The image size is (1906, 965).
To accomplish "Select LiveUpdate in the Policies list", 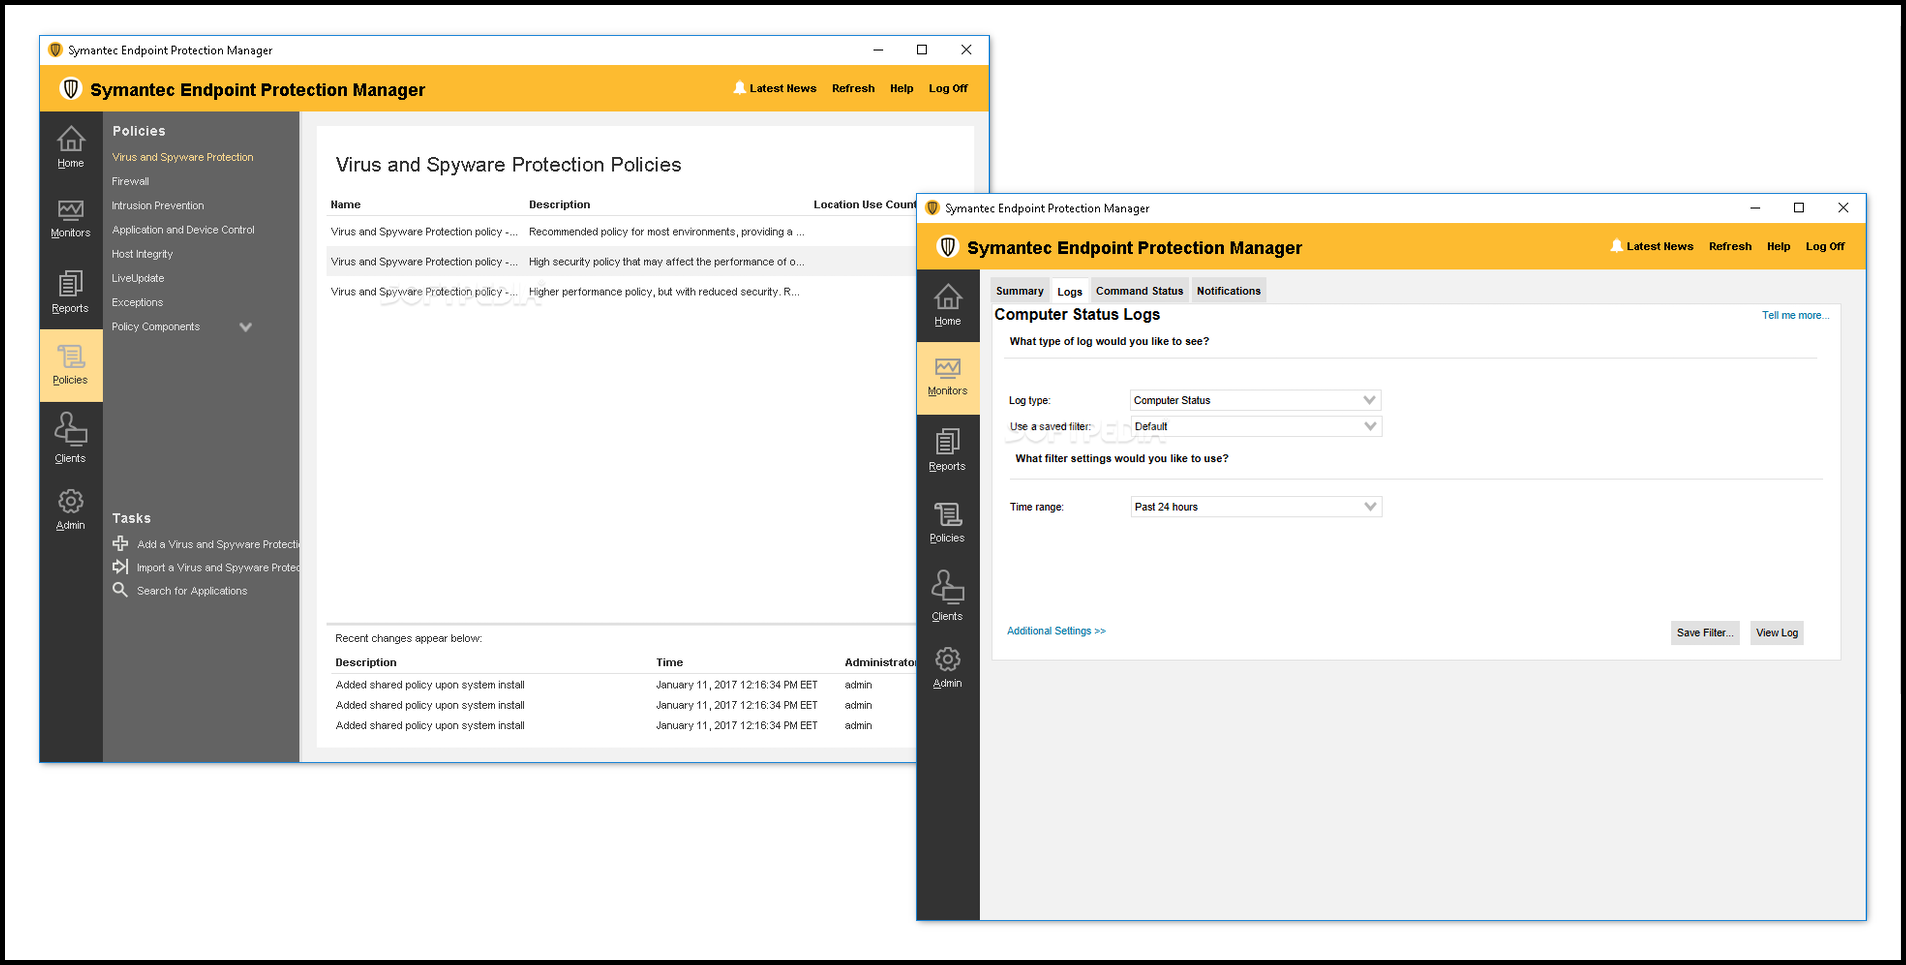I will tap(138, 278).
